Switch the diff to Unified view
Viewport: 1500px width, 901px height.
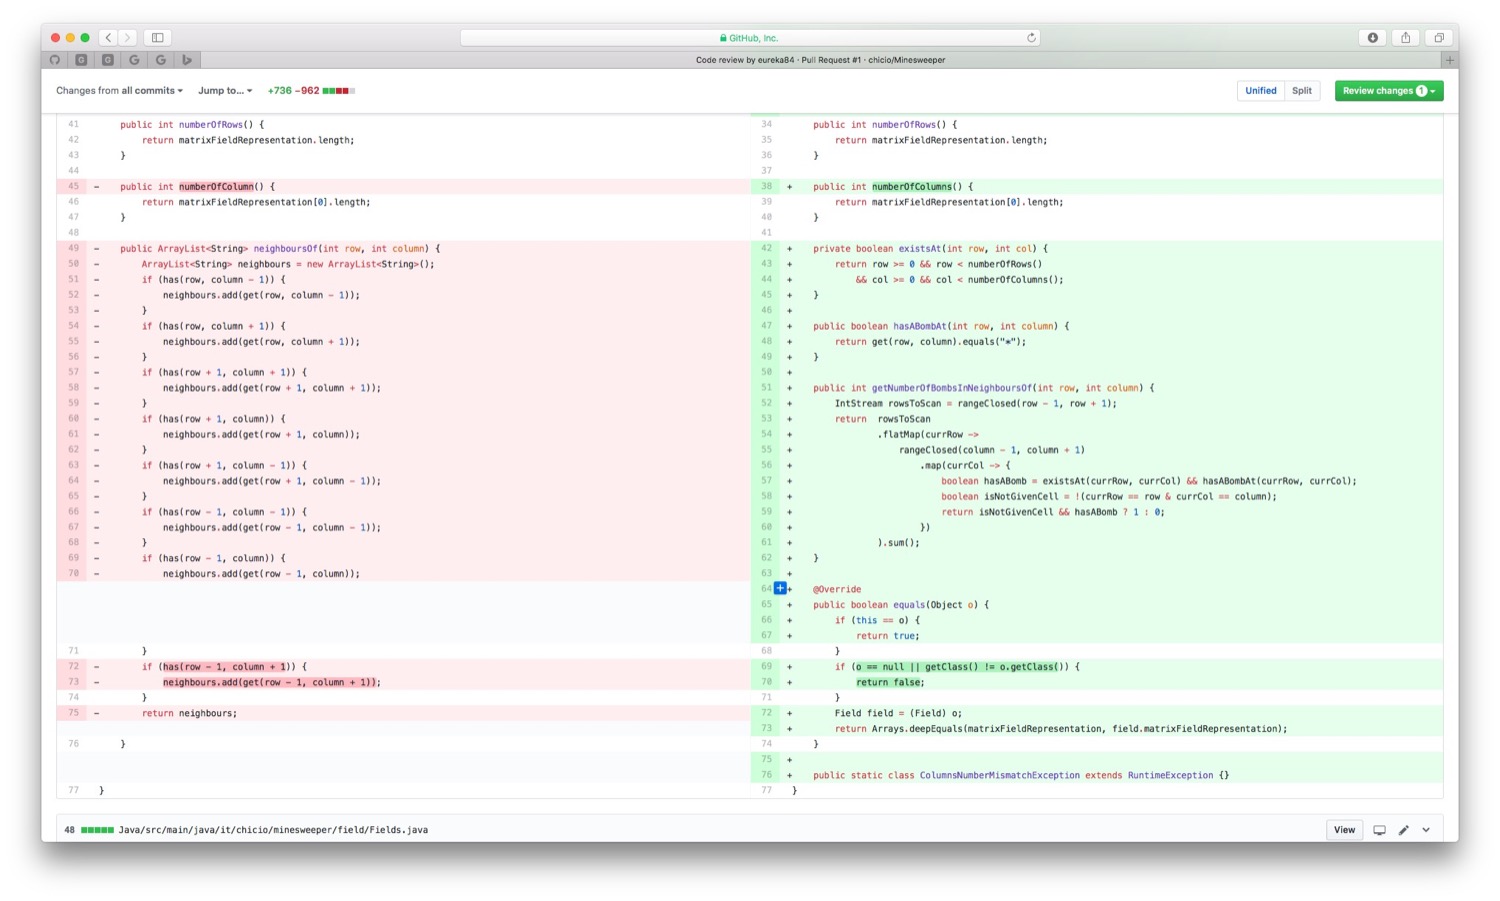(x=1260, y=91)
